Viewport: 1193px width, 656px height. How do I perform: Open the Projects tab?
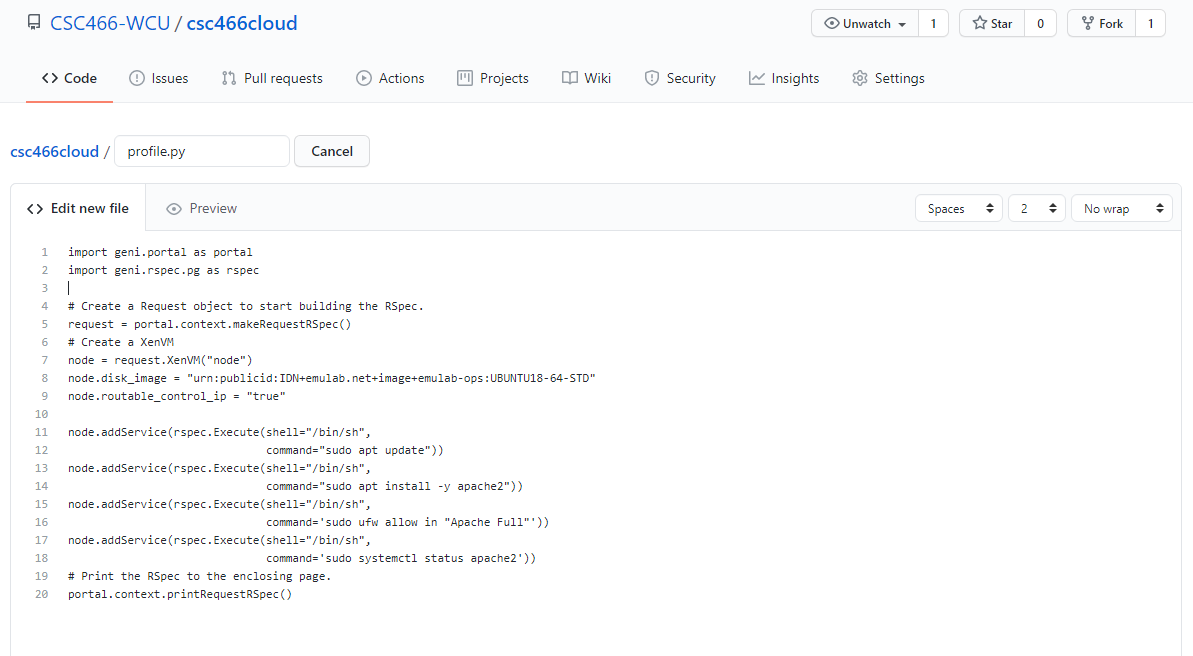[x=493, y=78]
